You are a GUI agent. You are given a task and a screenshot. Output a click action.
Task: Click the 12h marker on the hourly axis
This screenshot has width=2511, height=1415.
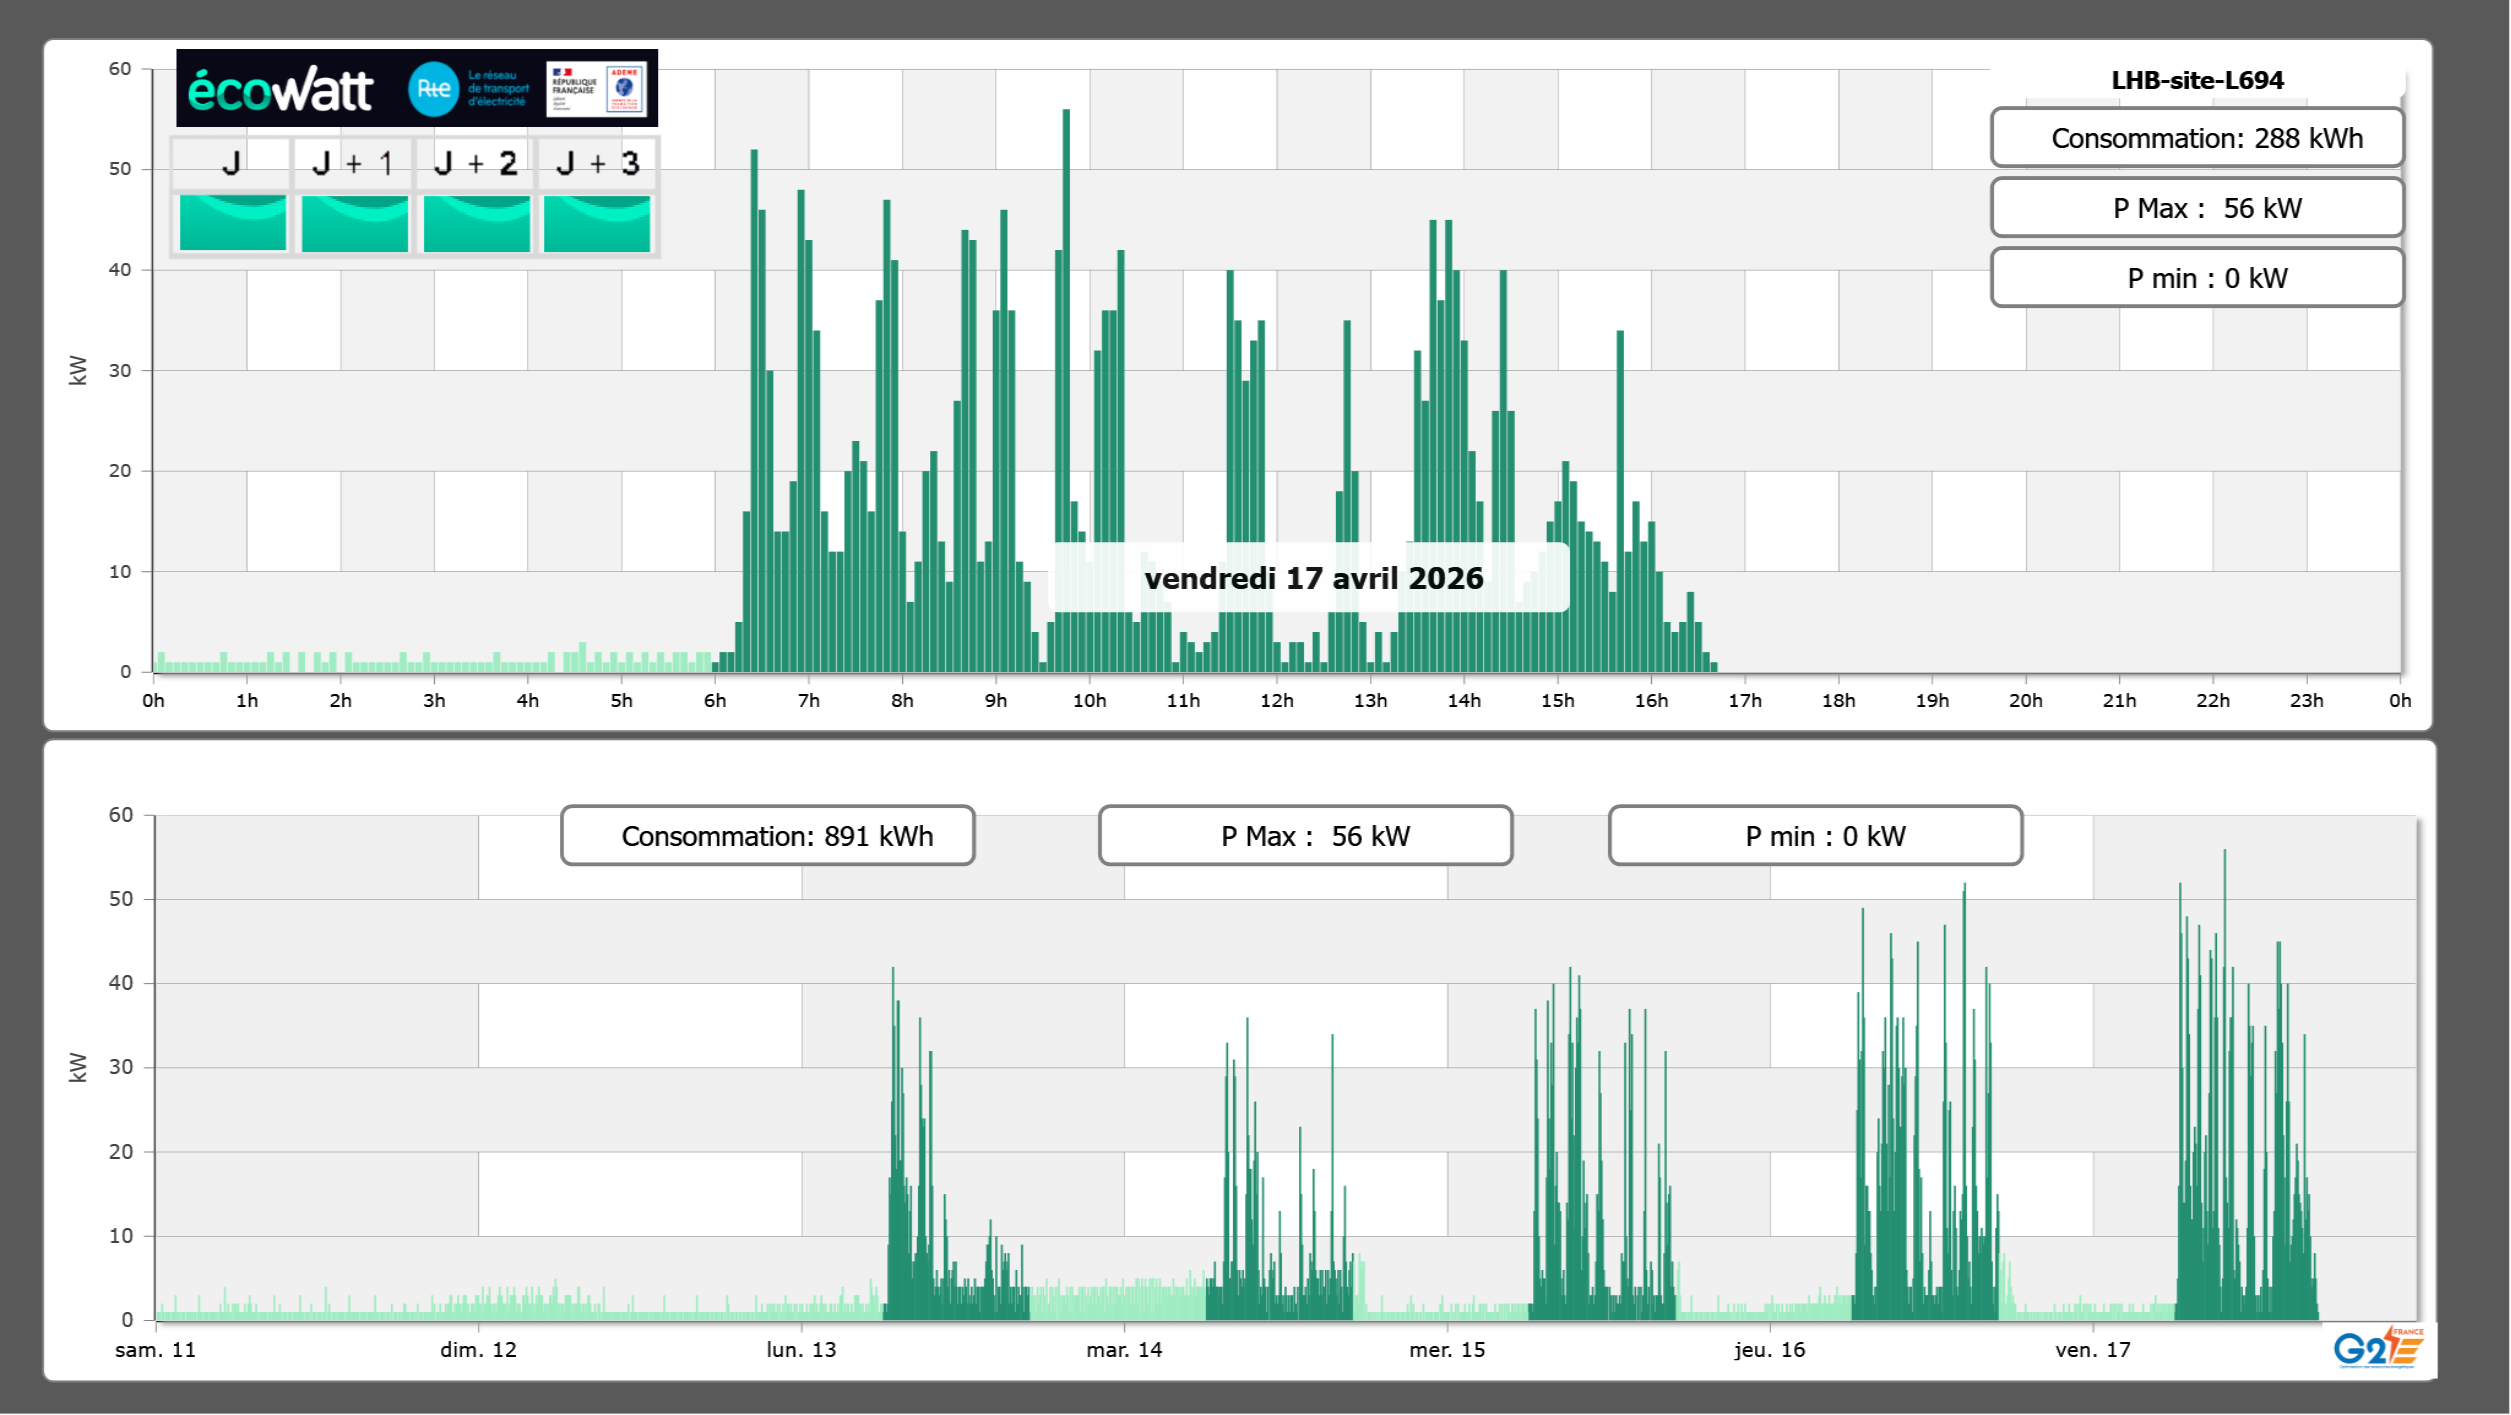click(x=1276, y=701)
